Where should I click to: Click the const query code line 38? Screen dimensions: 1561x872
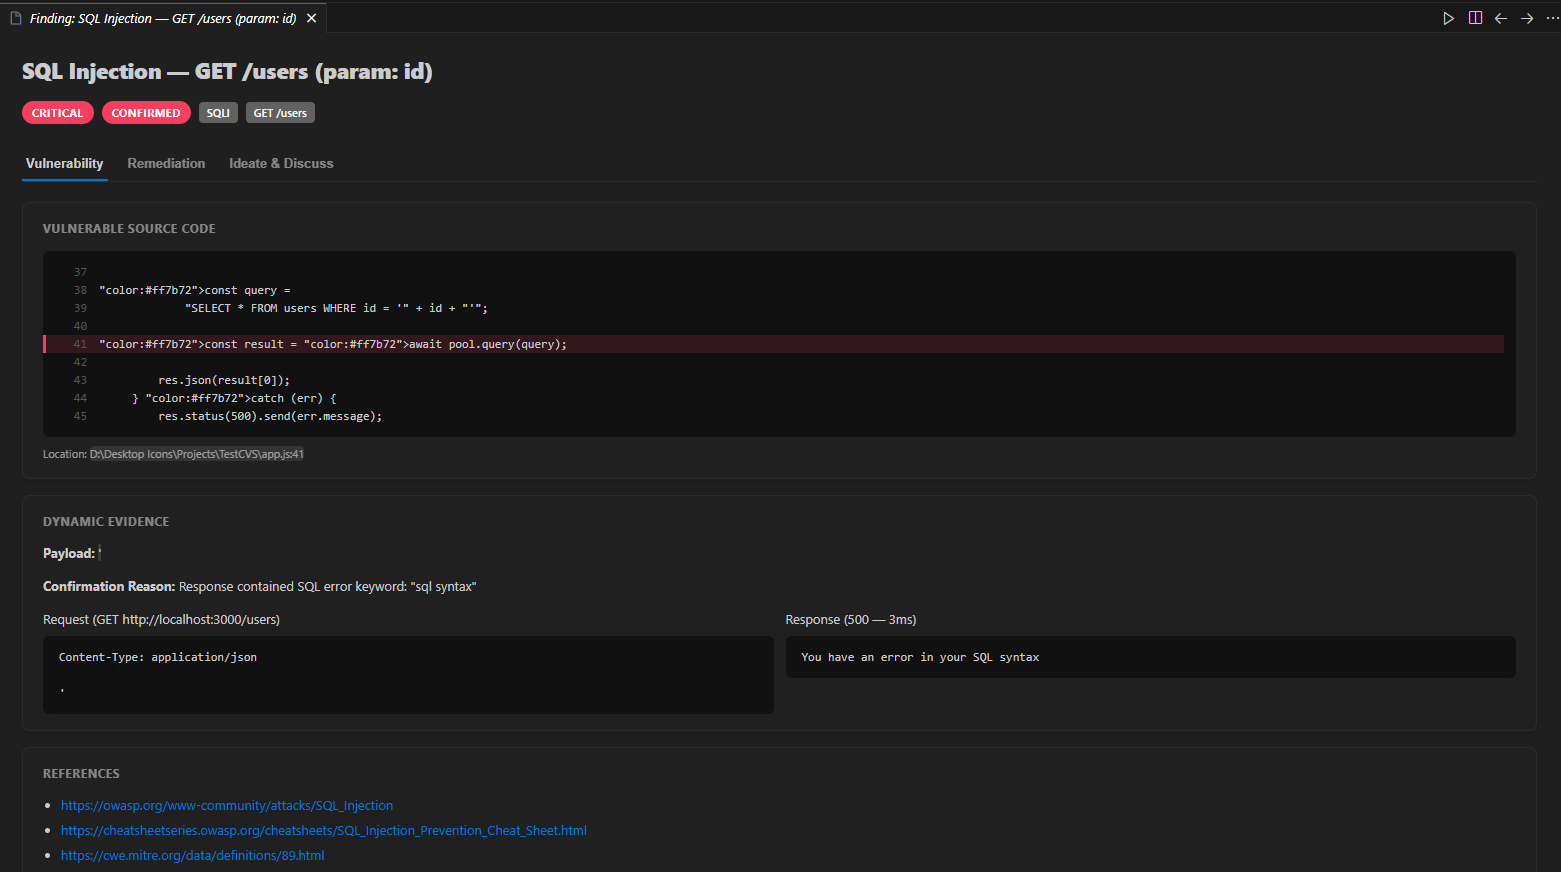195,290
